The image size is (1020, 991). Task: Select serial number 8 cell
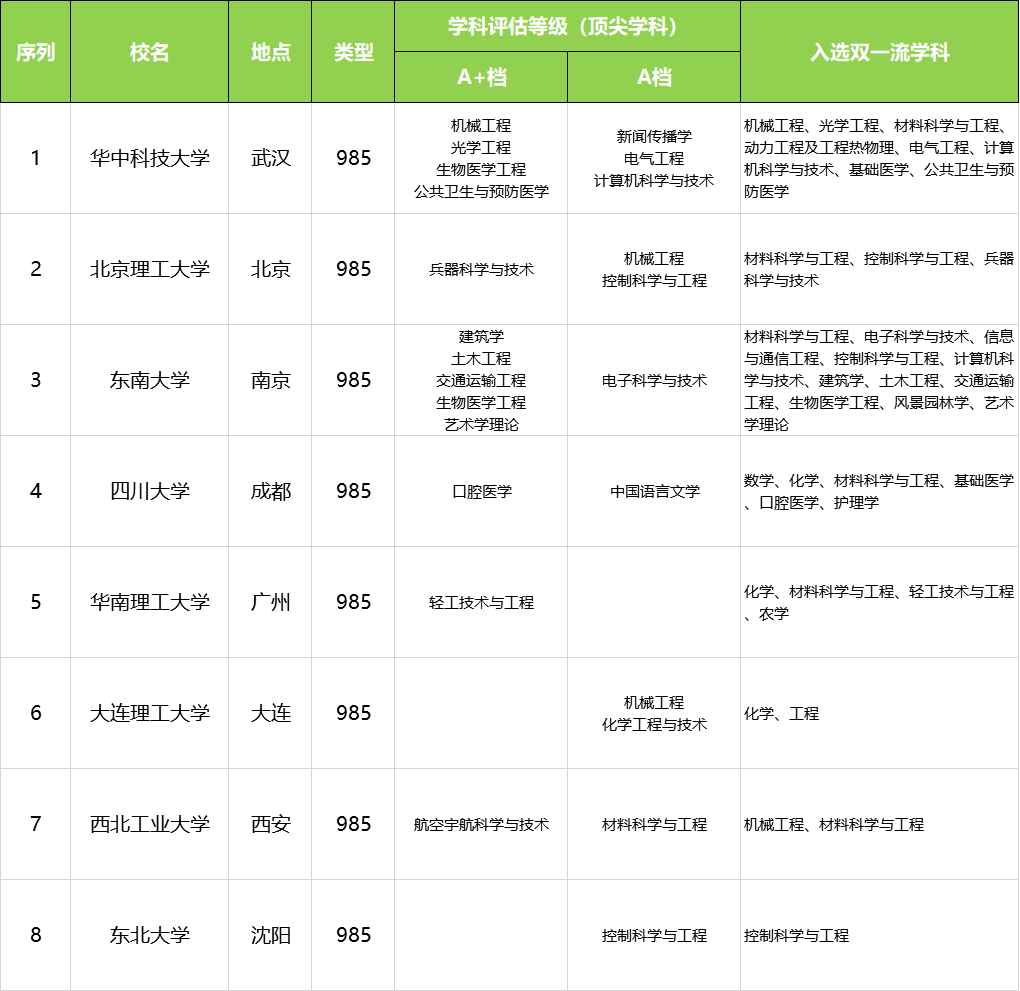[x=35, y=935]
